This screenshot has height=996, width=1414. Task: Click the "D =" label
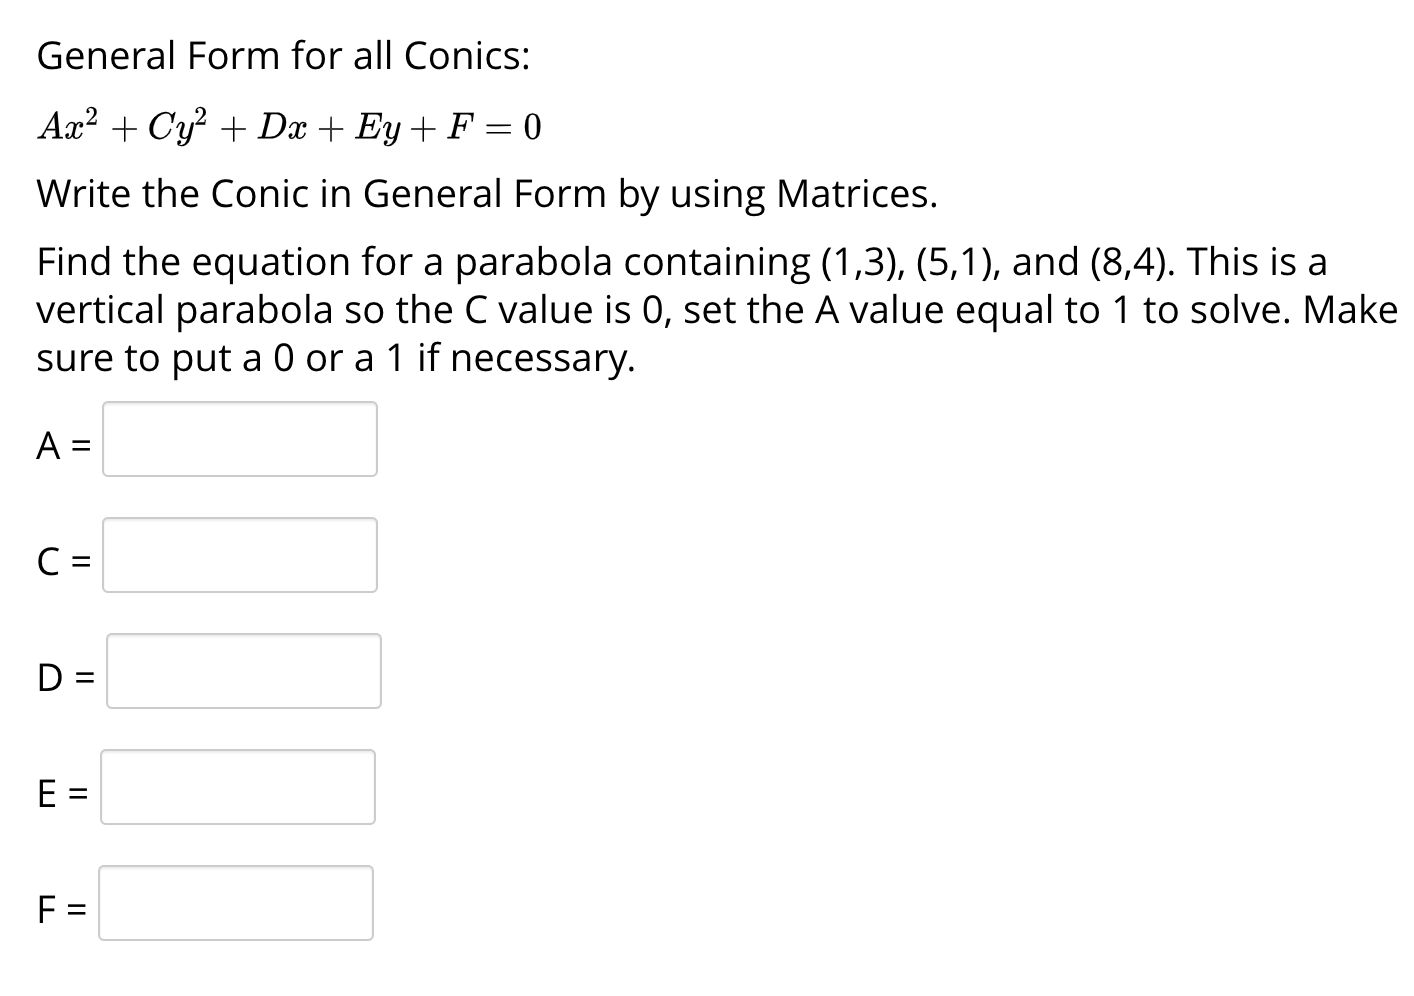(x=66, y=678)
